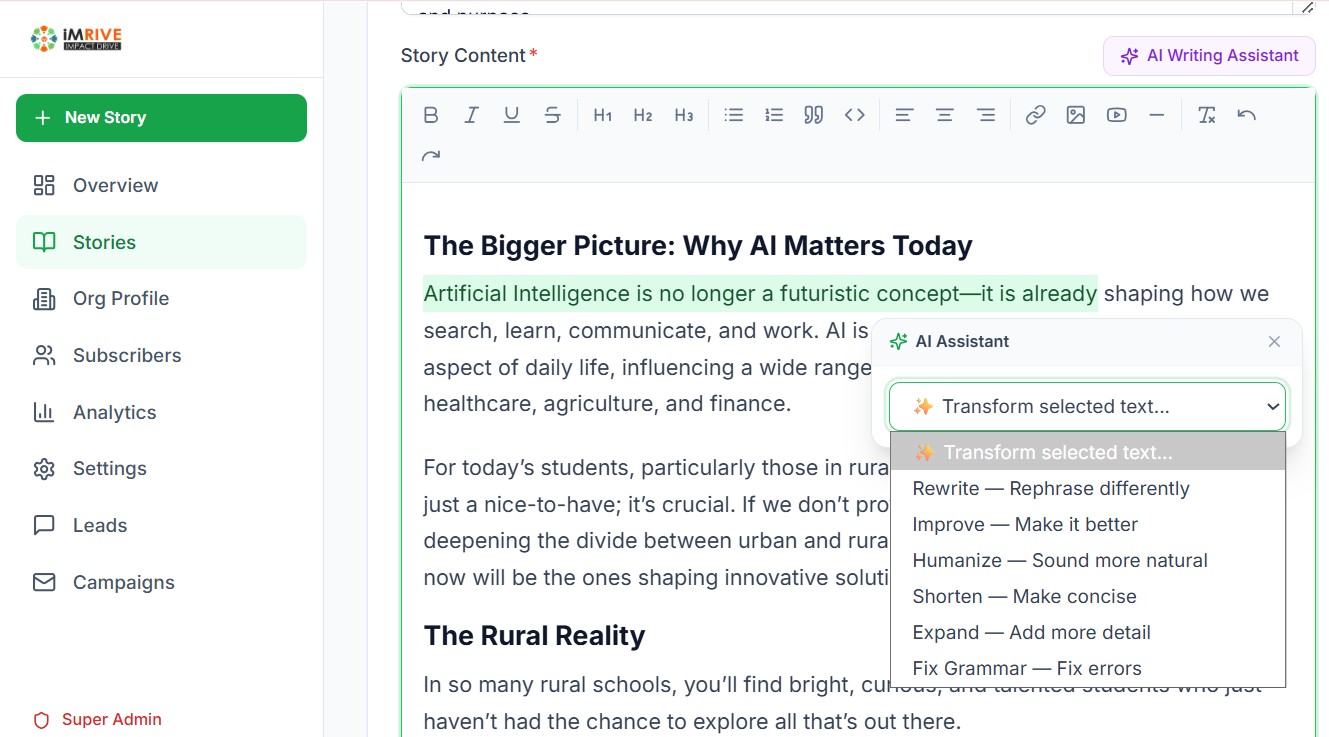
Task: Toggle bold formatting in editor toolbar
Action: coord(431,115)
